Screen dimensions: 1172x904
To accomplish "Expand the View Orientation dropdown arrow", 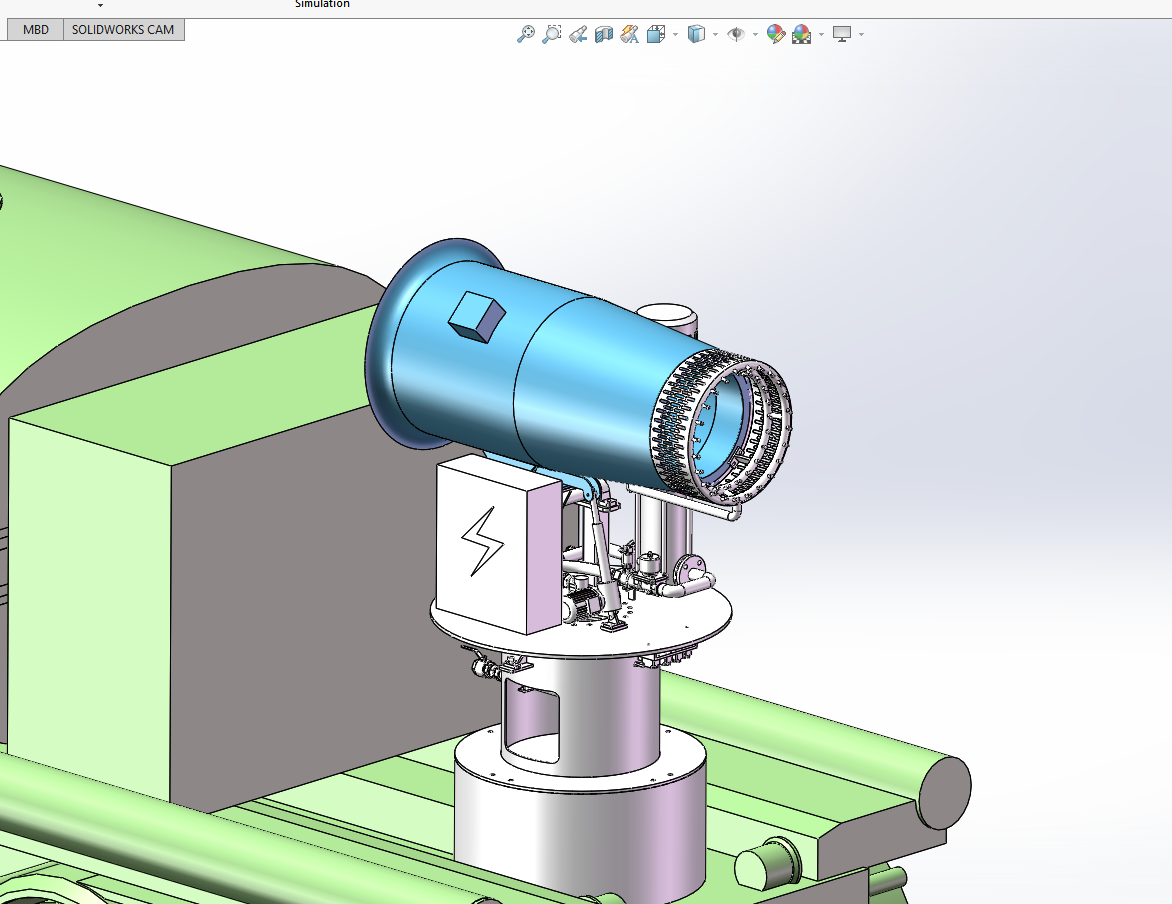I will (675, 35).
